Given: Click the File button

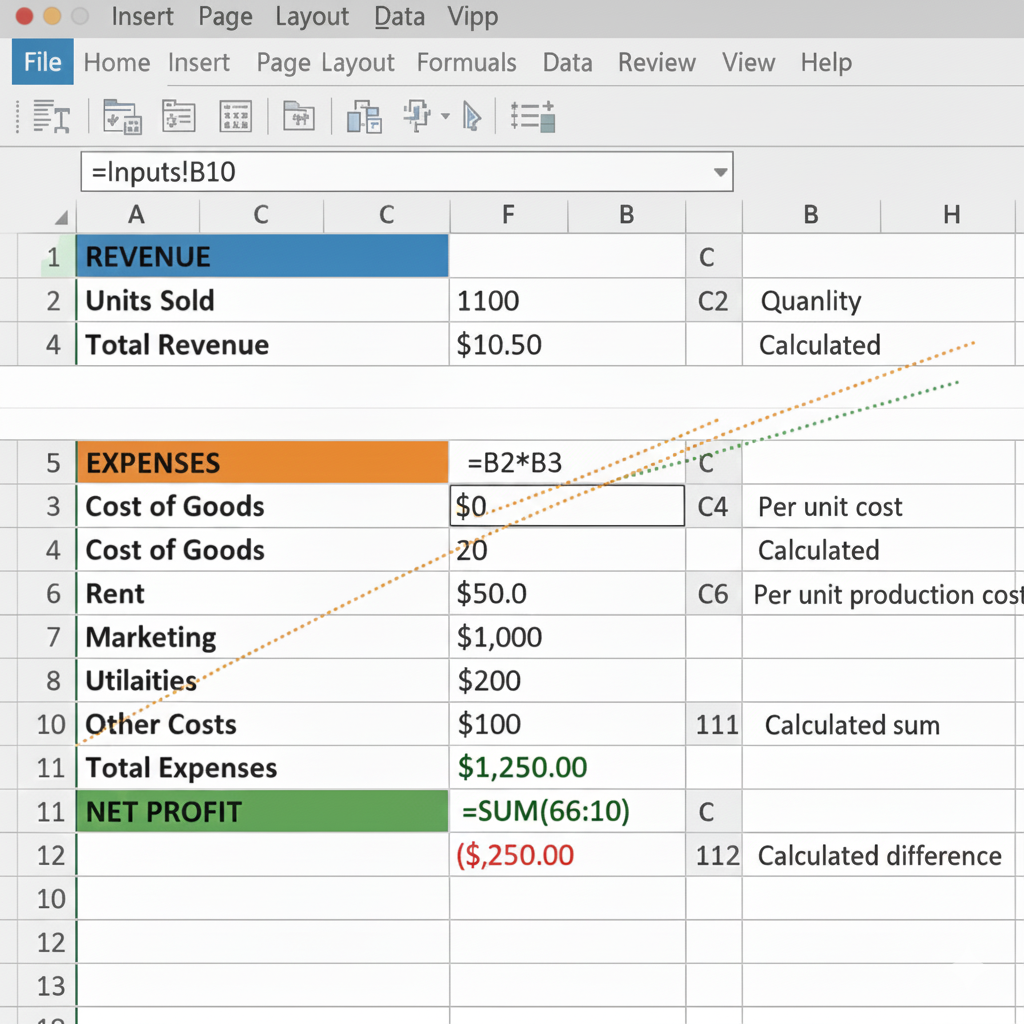Looking at the screenshot, I should [x=42, y=62].
